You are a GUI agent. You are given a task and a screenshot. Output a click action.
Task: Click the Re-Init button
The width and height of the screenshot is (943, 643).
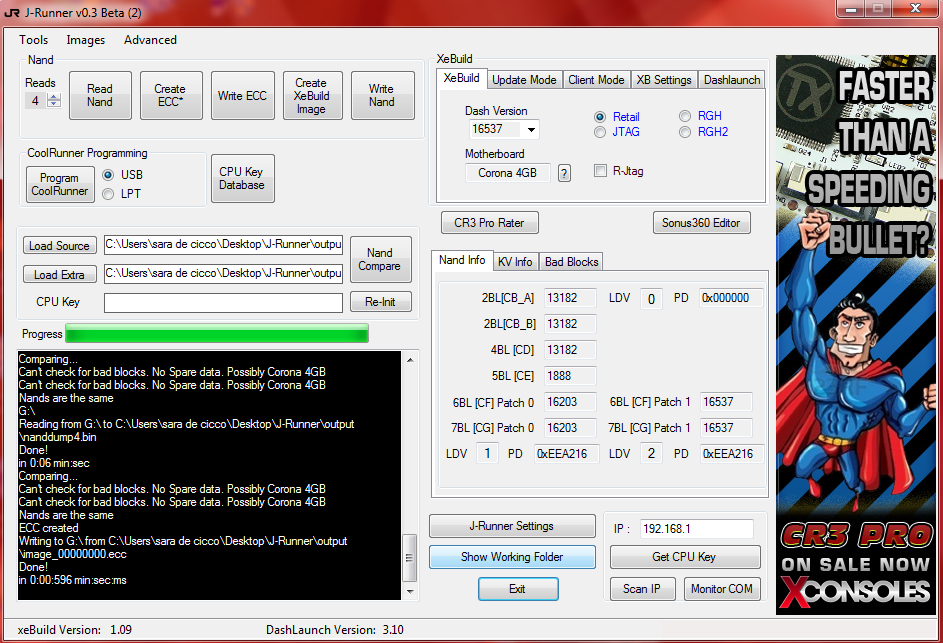(380, 302)
